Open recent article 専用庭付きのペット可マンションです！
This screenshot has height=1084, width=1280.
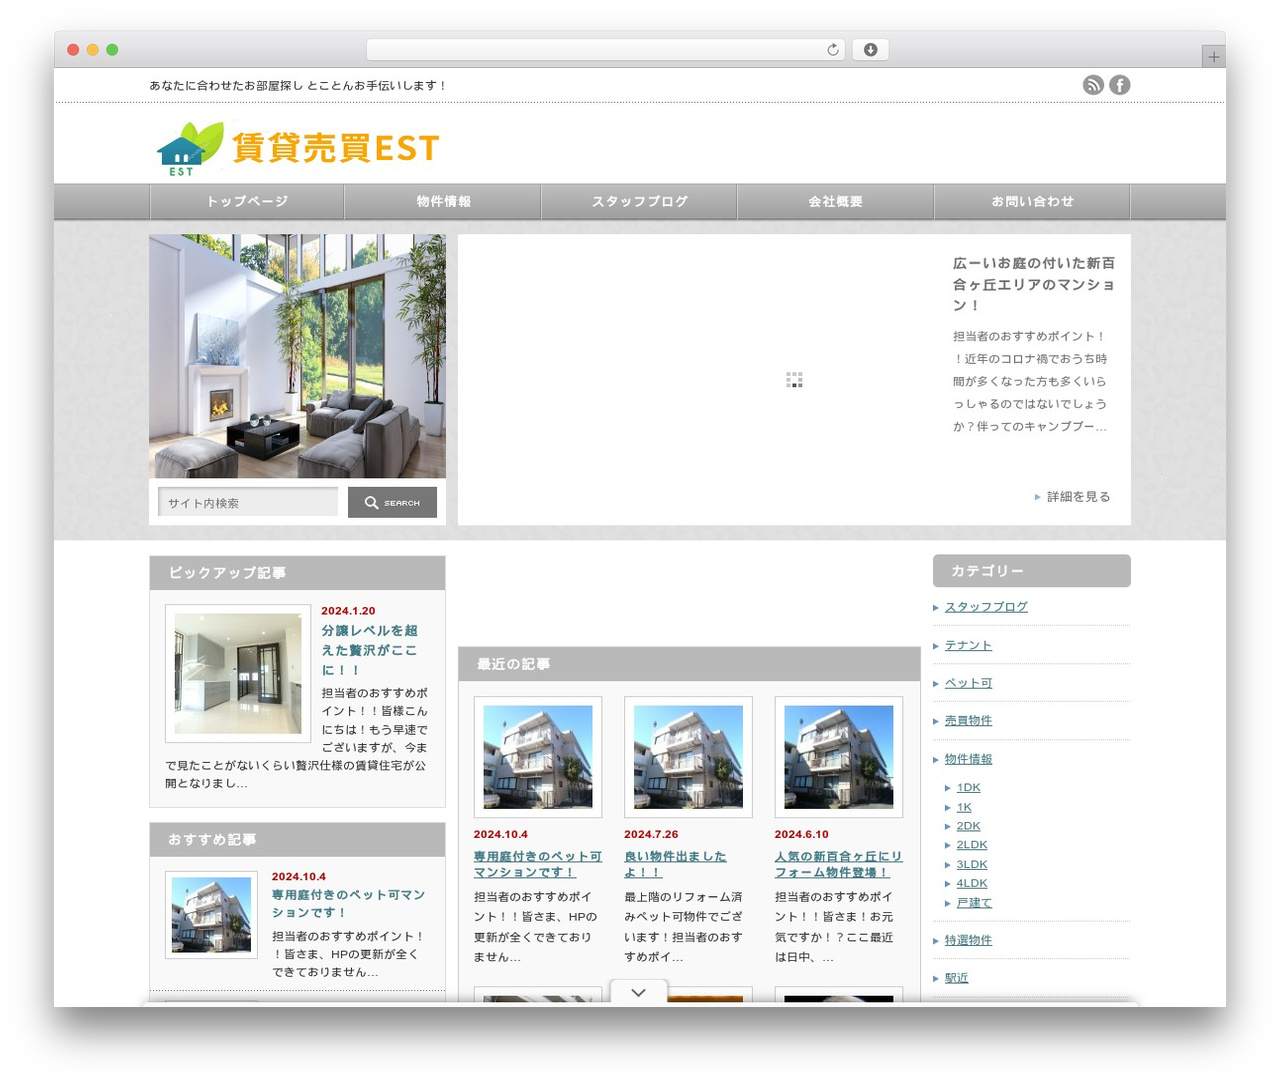[538, 864]
